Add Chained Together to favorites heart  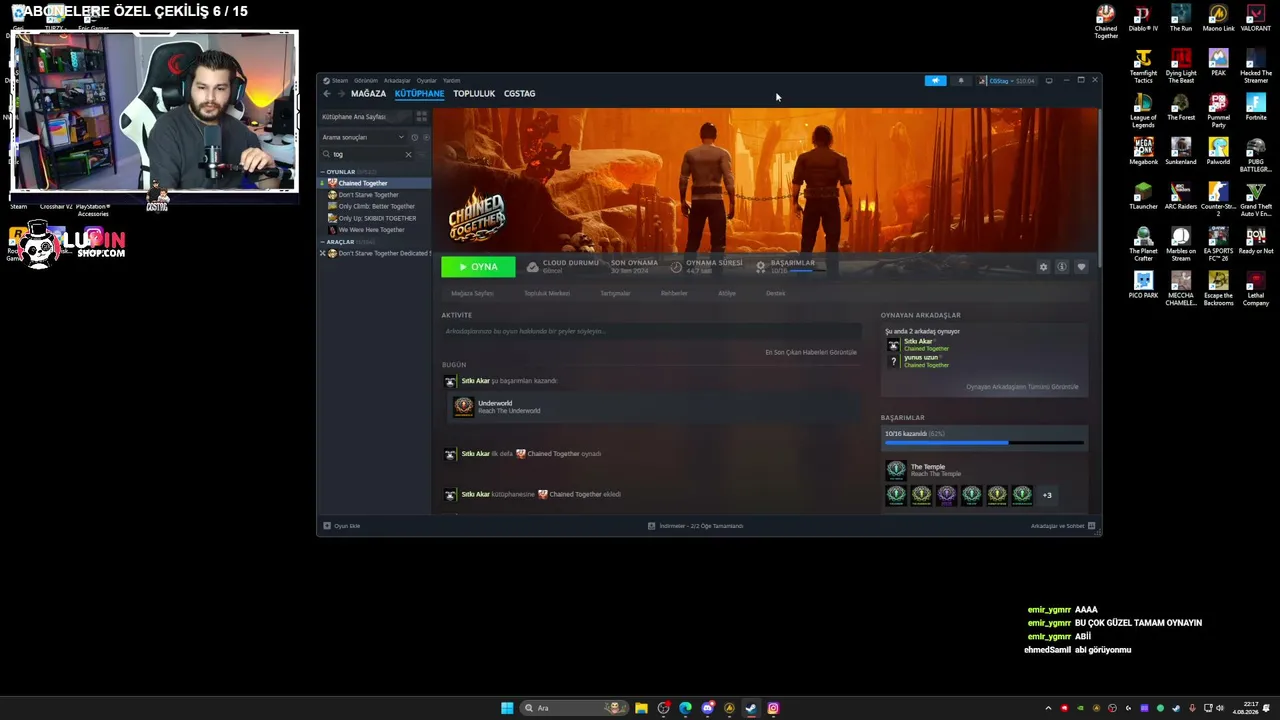click(1081, 267)
